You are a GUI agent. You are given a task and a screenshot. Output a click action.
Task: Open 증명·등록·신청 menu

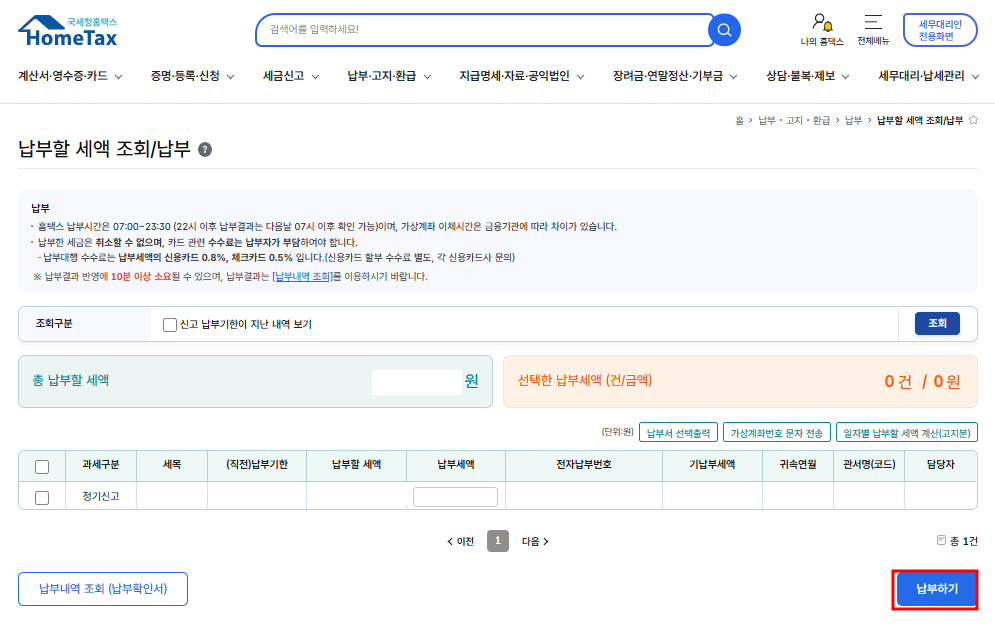click(x=192, y=75)
